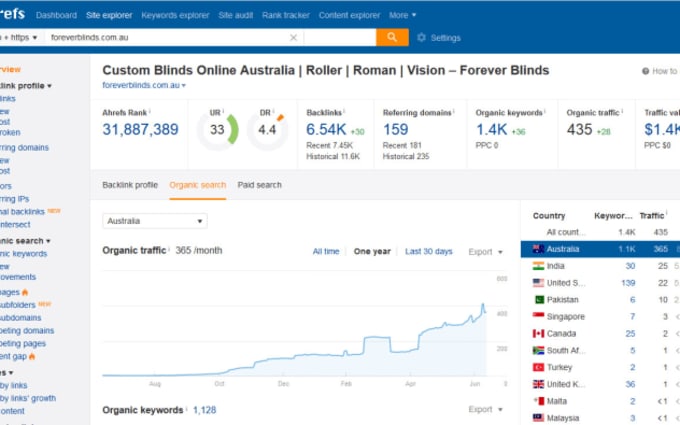Click the fire icon beside Content gap
This screenshot has width=680, height=425.
(x=32, y=356)
